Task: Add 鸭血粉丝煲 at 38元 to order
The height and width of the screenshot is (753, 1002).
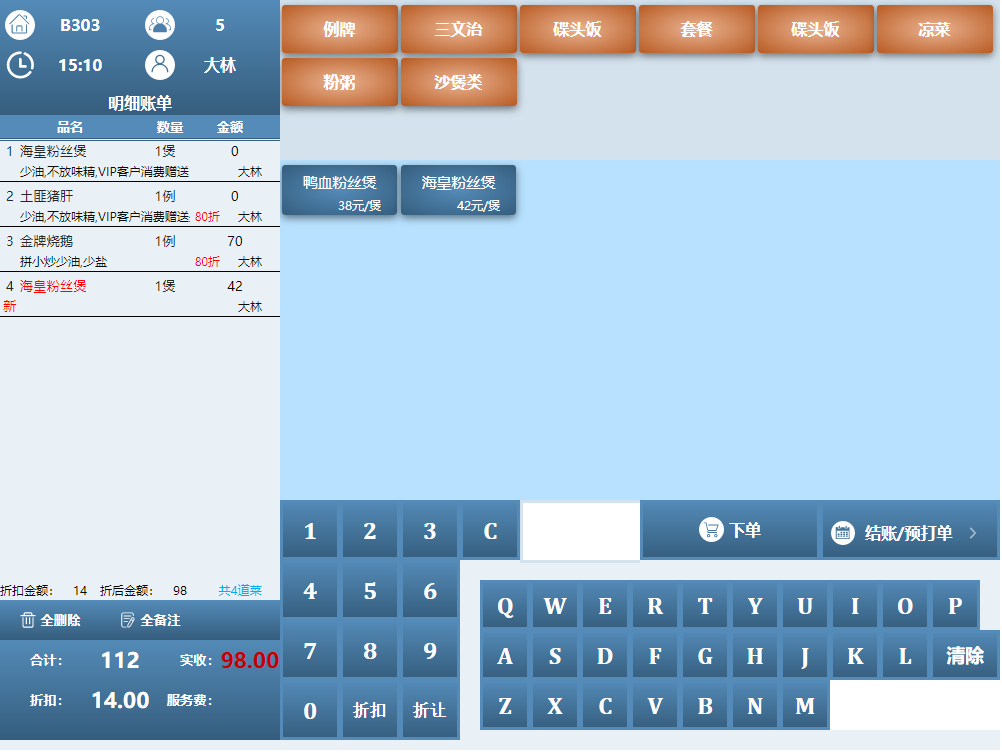Action: 339,191
